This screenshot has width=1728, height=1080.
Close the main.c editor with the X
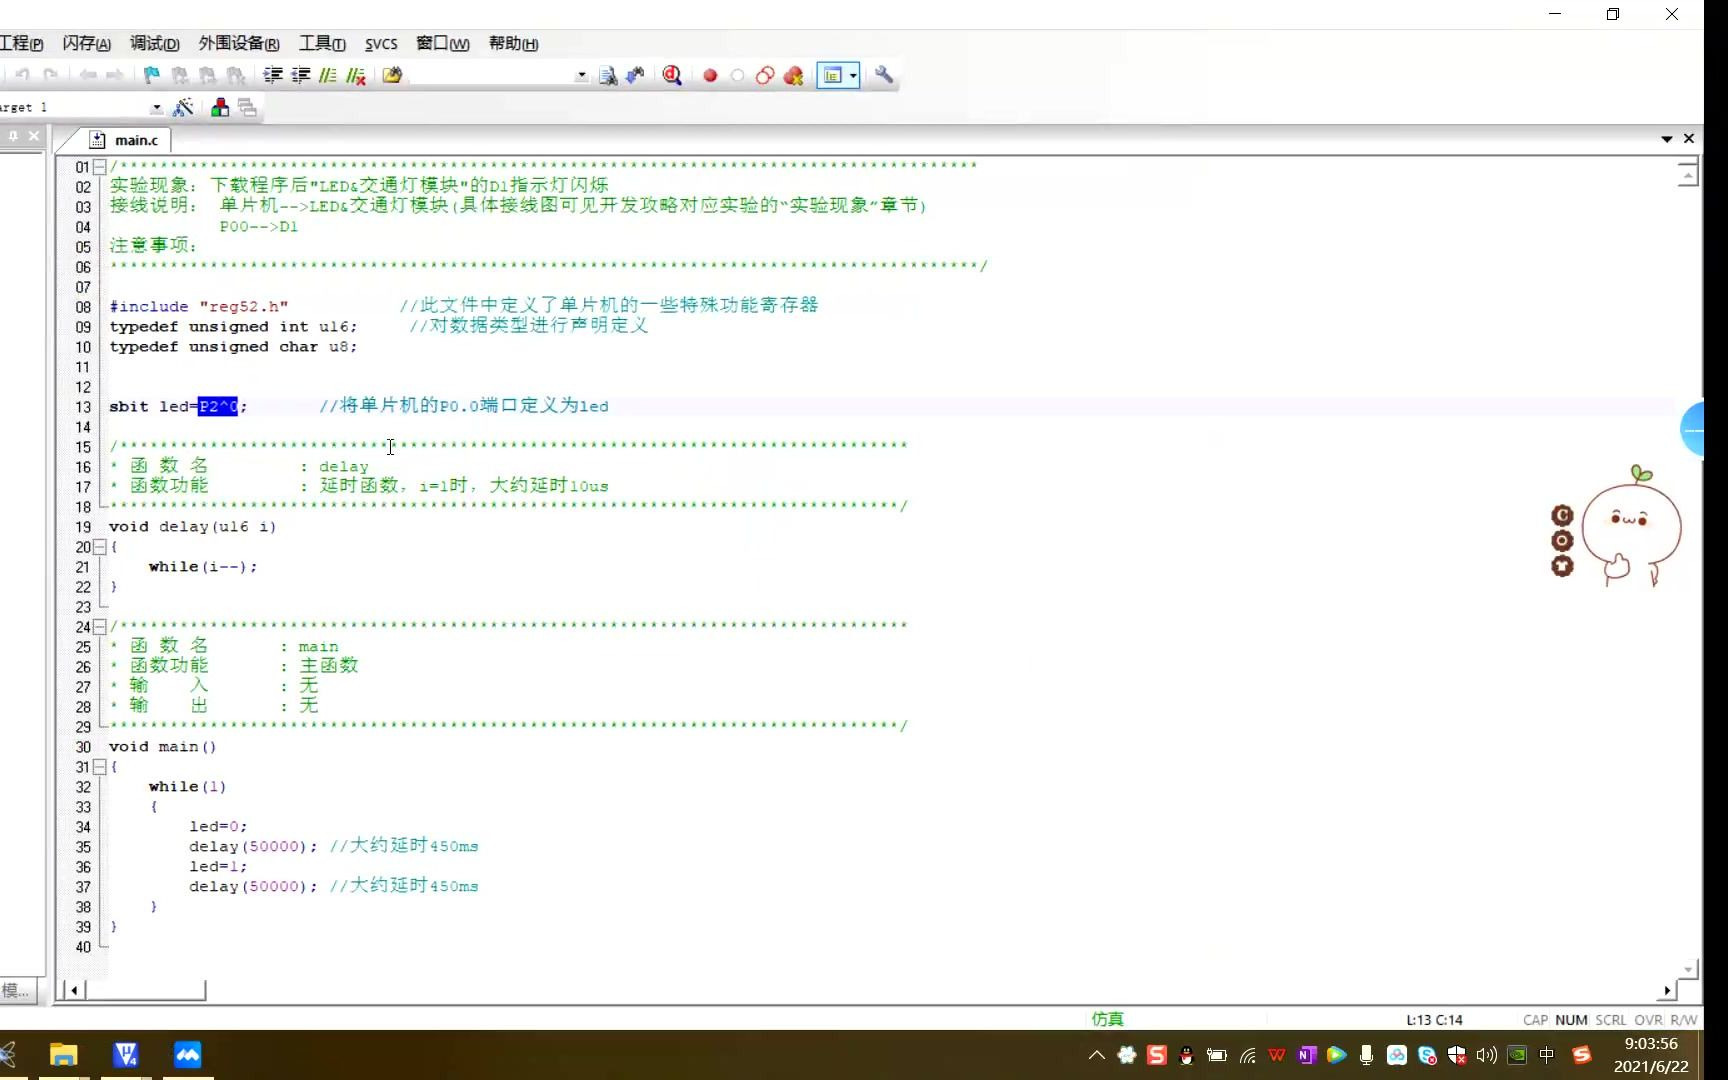point(1689,139)
